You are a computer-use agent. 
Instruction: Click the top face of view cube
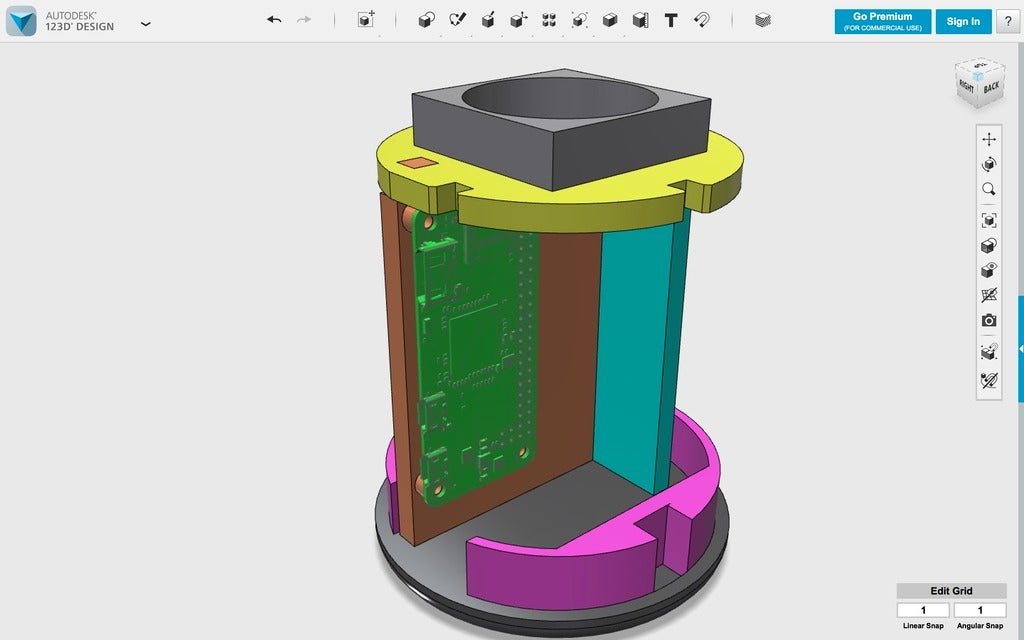point(980,65)
